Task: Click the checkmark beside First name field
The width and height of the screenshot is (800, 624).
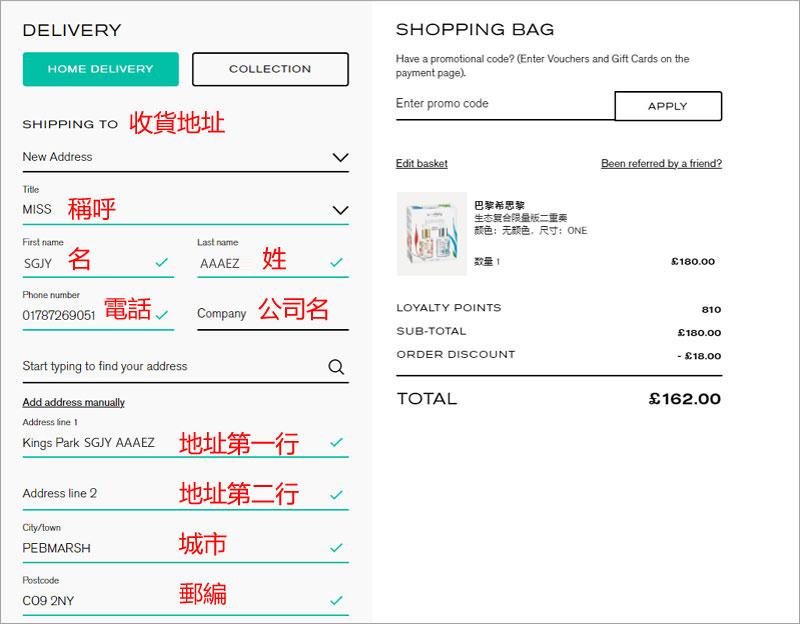Action: [x=161, y=263]
